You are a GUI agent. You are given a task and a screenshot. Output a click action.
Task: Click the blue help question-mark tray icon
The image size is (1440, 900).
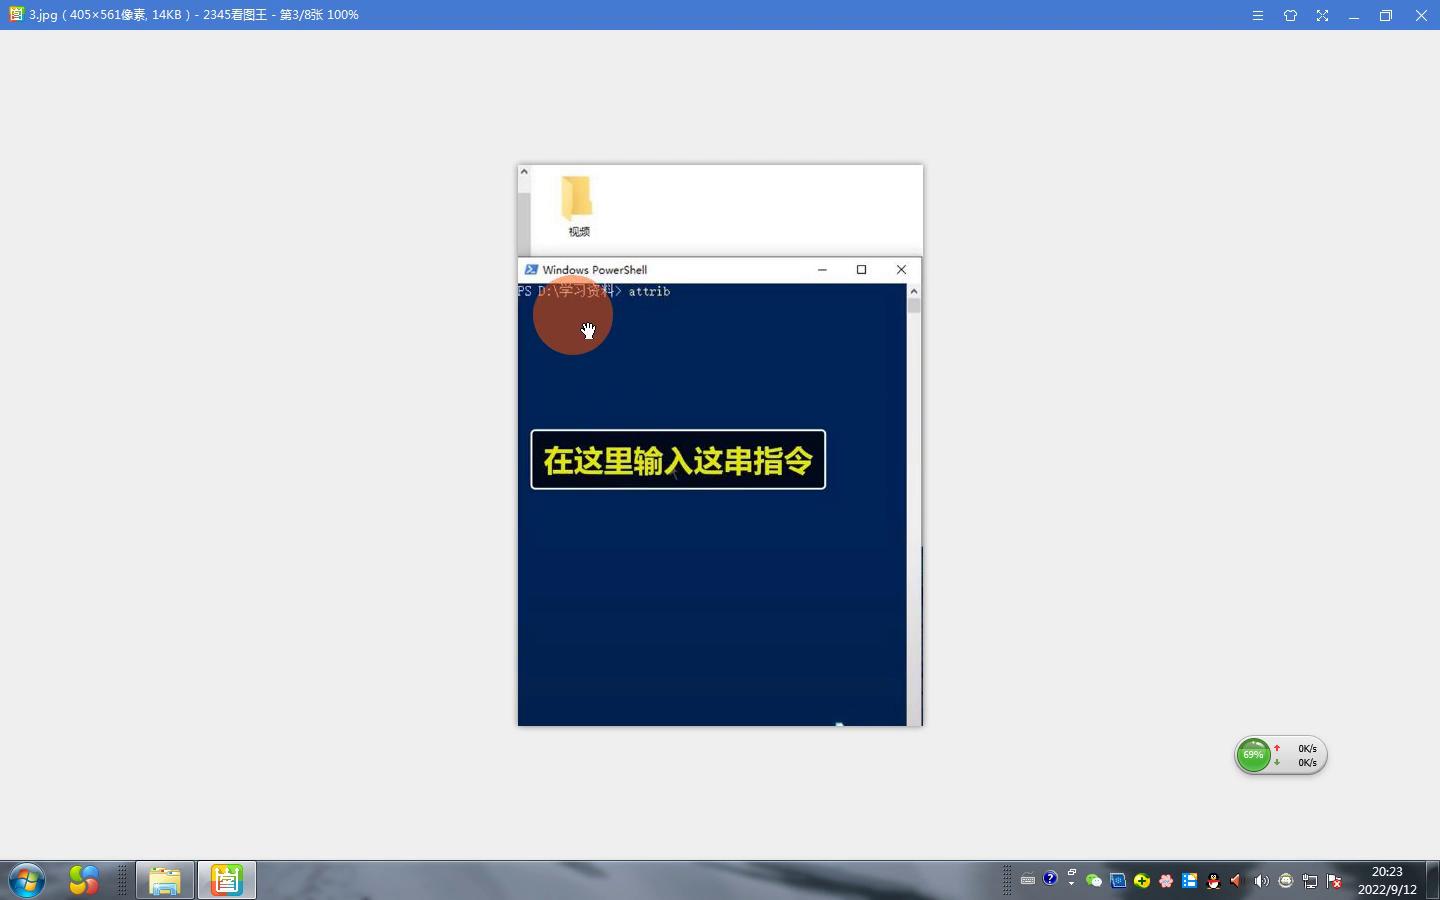click(x=1050, y=879)
